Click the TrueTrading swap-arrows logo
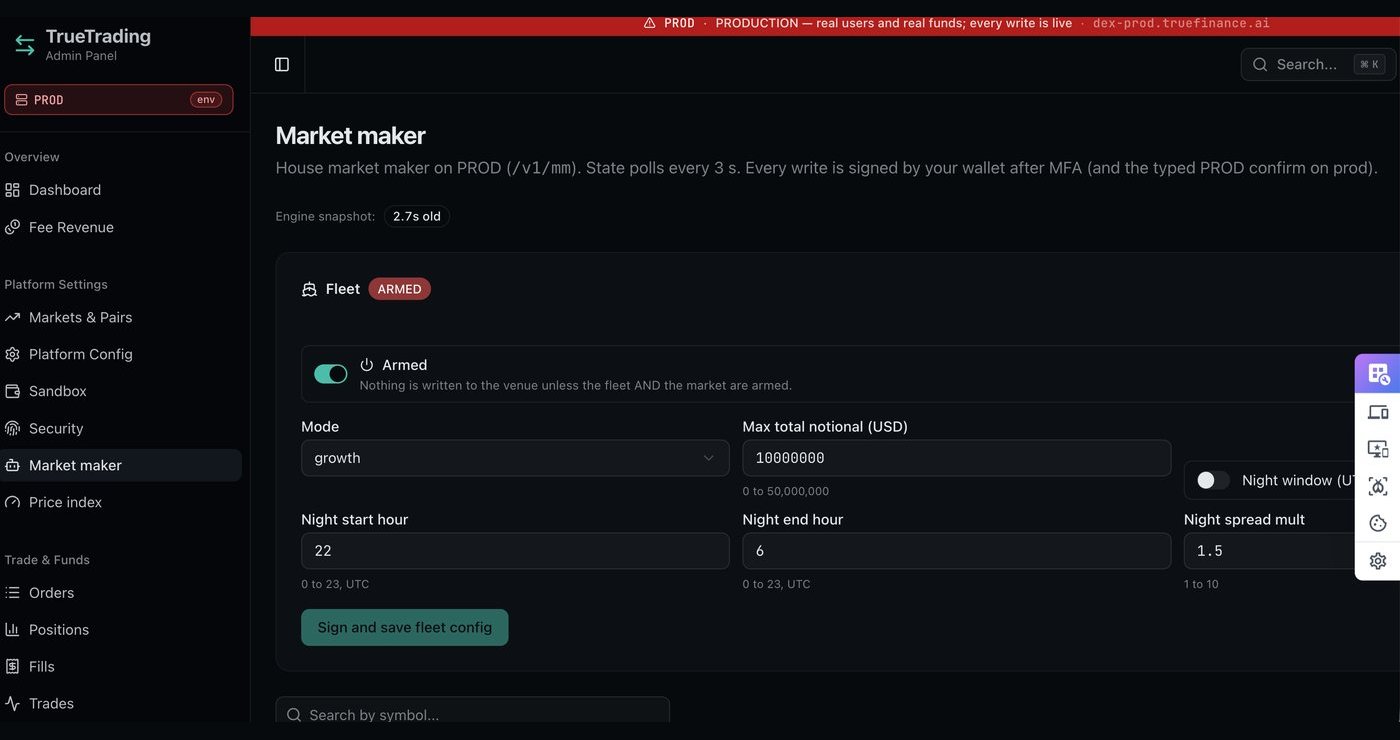 click(x=24, y=45)
